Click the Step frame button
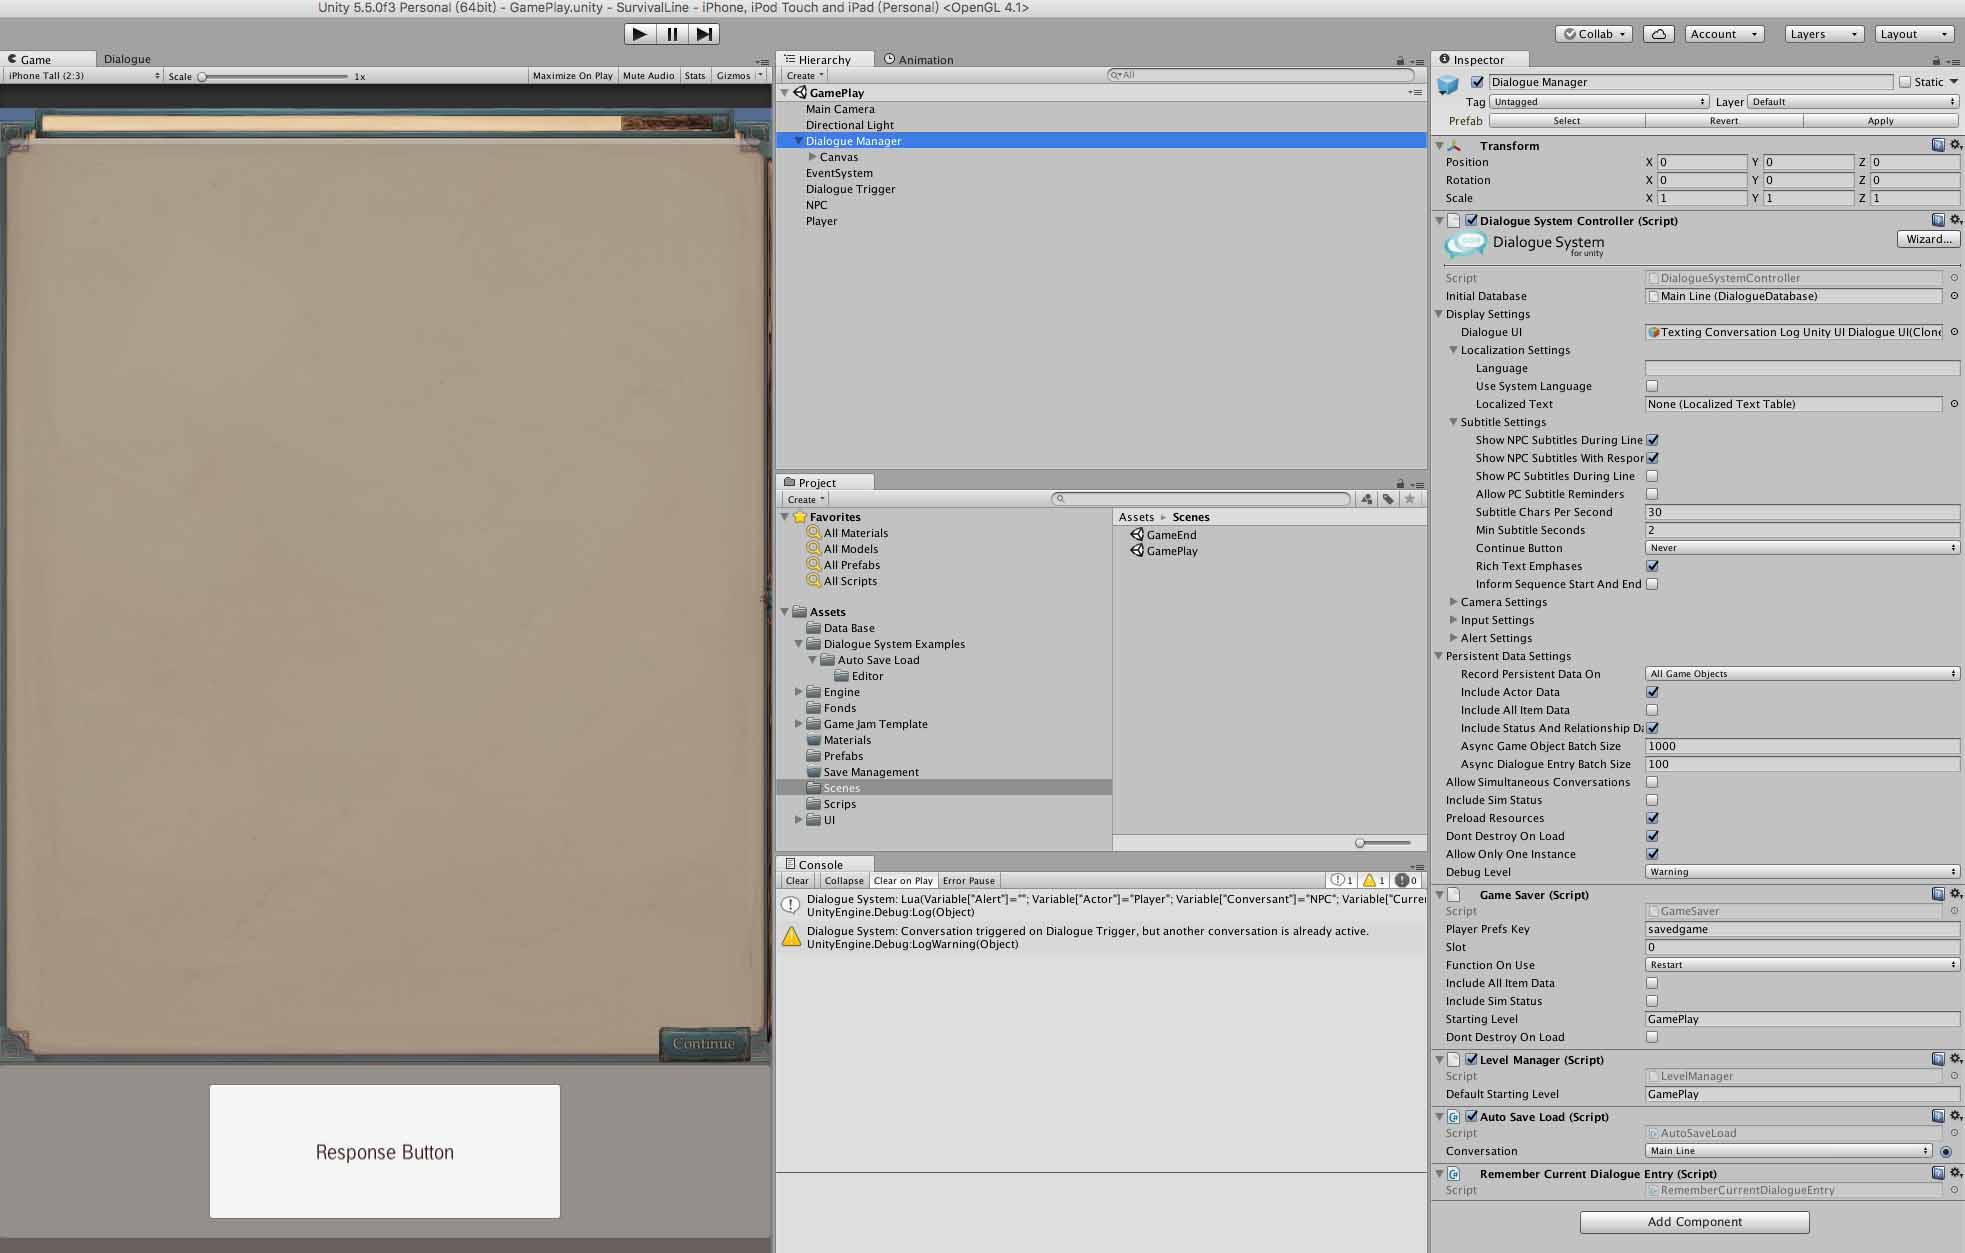Viewport: 1965px width, 1253px height. point(704,34)
